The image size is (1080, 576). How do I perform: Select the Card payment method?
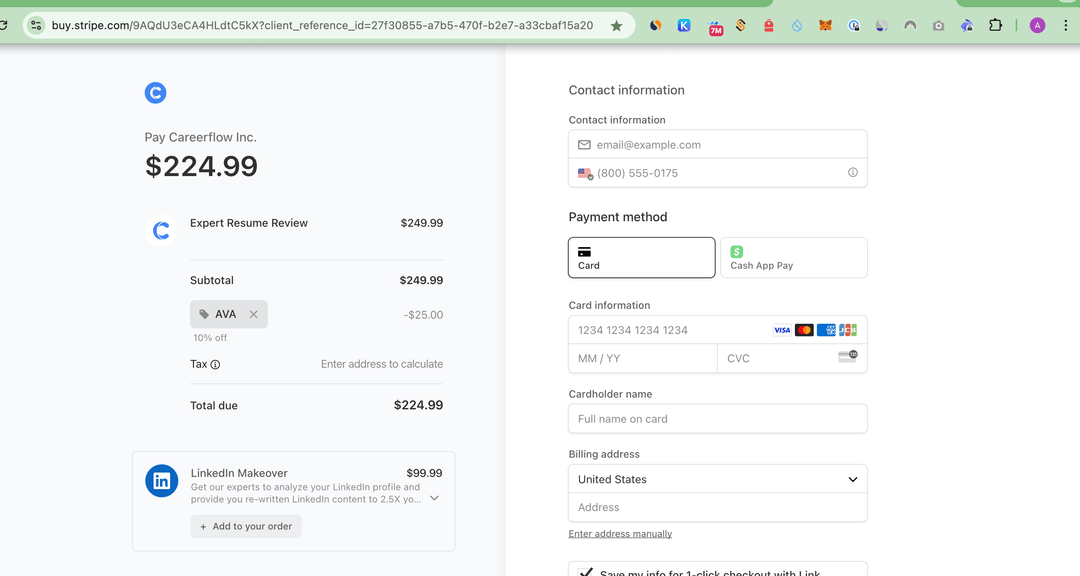tap(641, 257)
